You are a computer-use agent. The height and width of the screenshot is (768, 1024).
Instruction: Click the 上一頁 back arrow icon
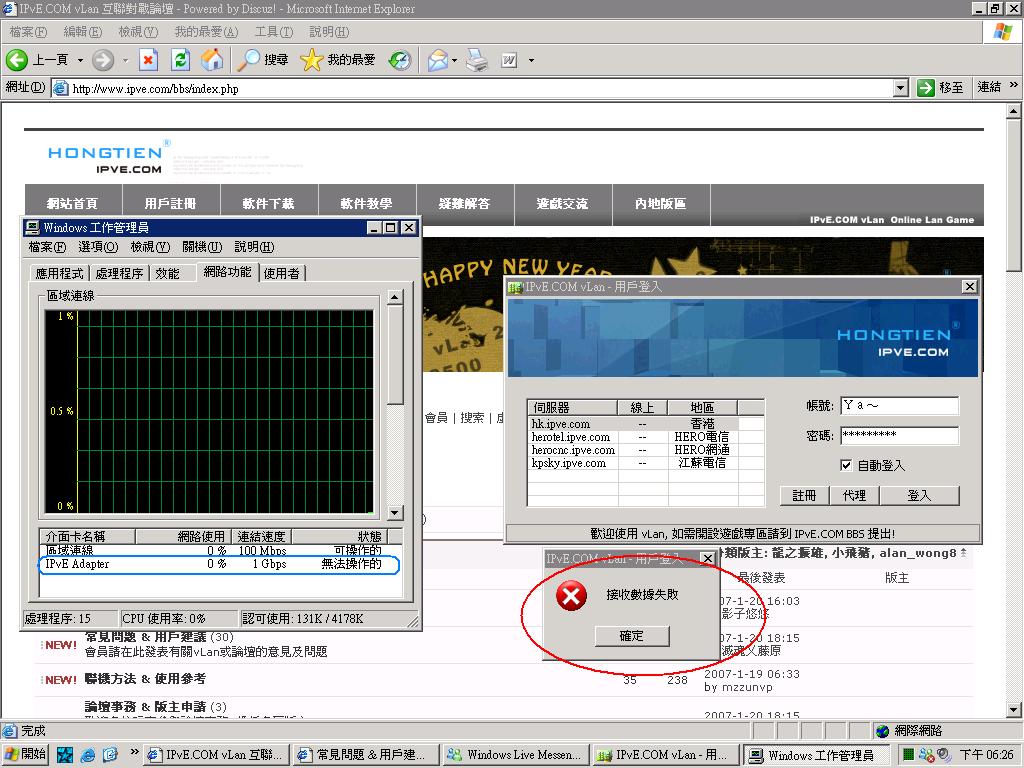pos(17,60)
